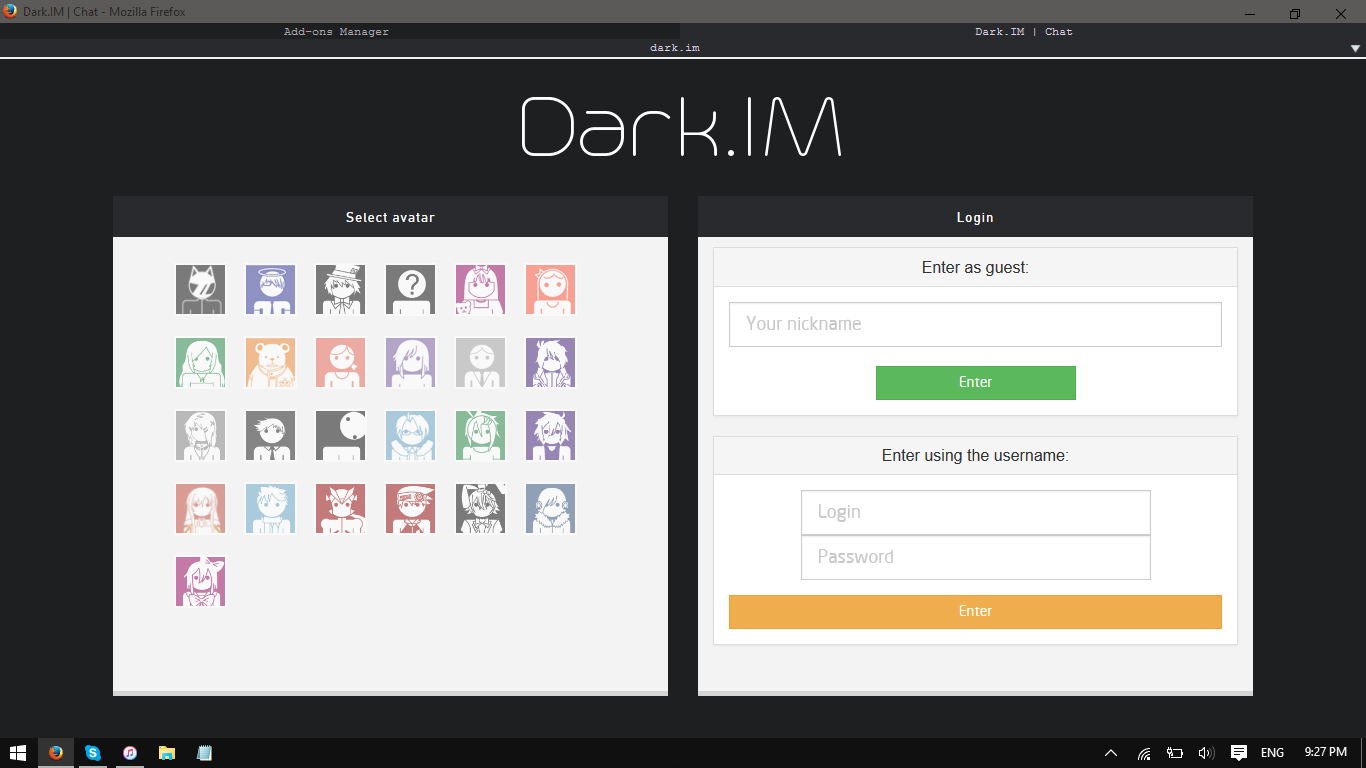Open File Explorer from the taskbar

pyautogui.click(x=167, y=753)
